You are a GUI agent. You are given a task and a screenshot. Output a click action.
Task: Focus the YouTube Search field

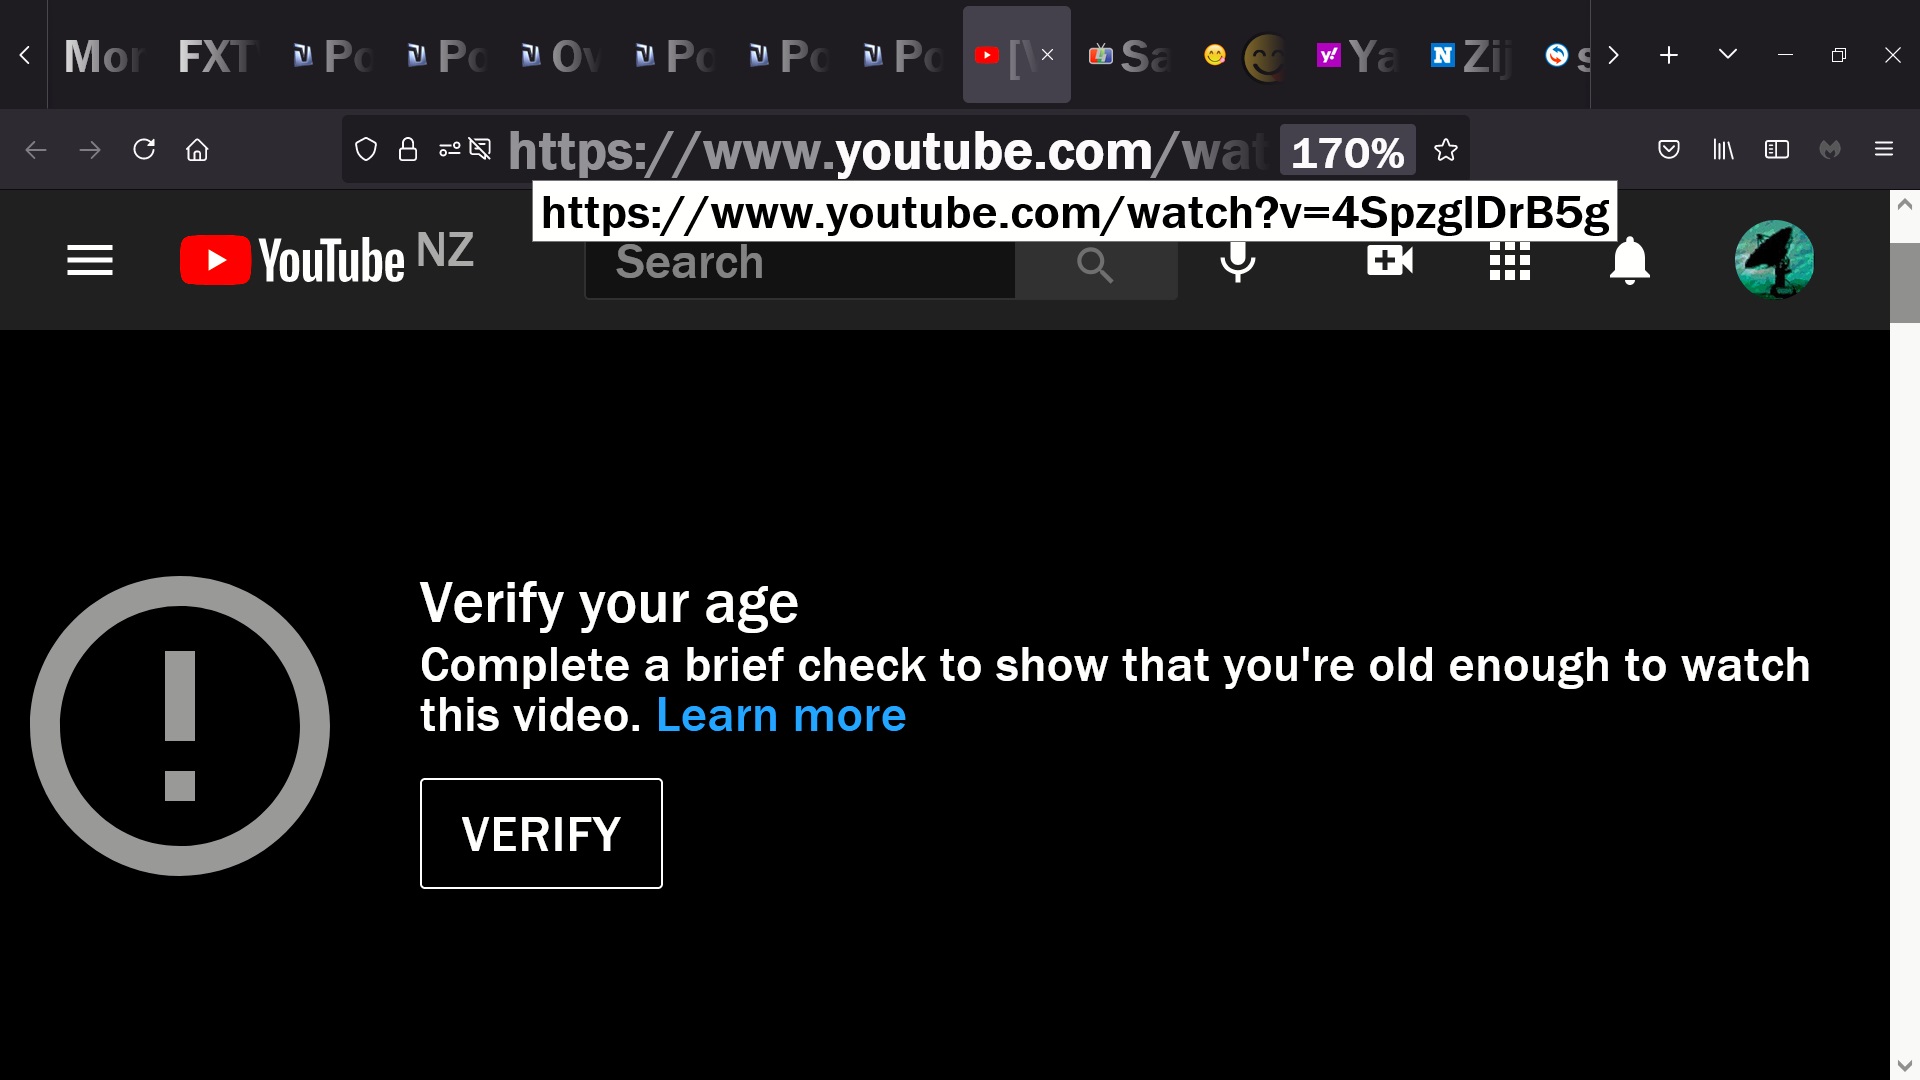800,263
